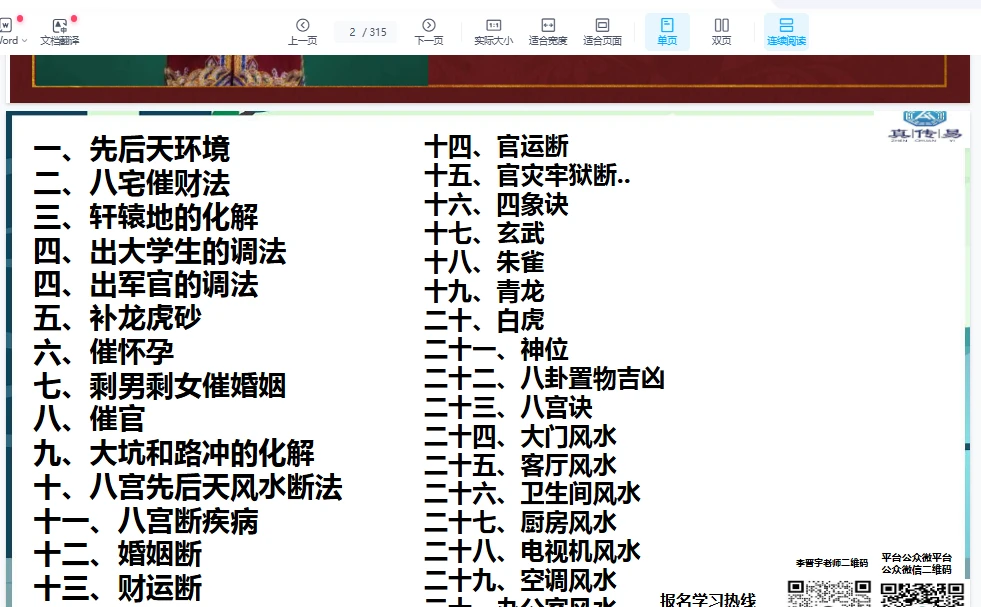981x607 pixels.
Task: Click the heading 一、先后天环境
Action: tap(131, 150)
